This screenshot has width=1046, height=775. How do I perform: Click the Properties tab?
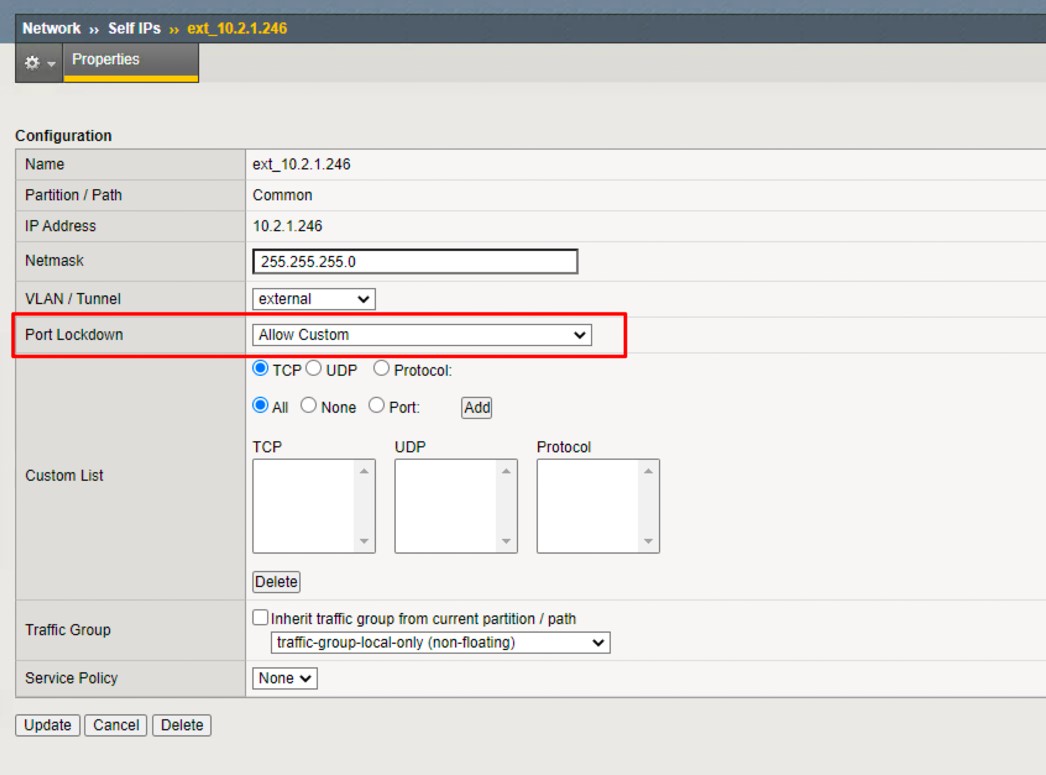pyautogui.click(x=105, y=60)
